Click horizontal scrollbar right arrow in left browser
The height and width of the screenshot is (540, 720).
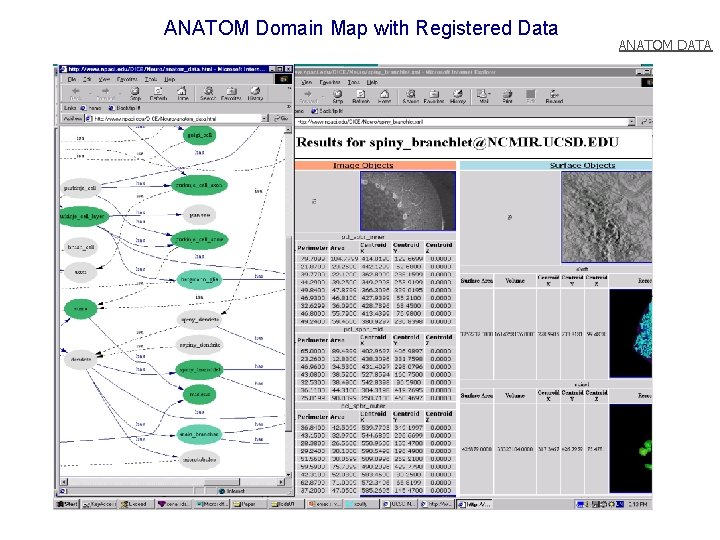(281, 482)
